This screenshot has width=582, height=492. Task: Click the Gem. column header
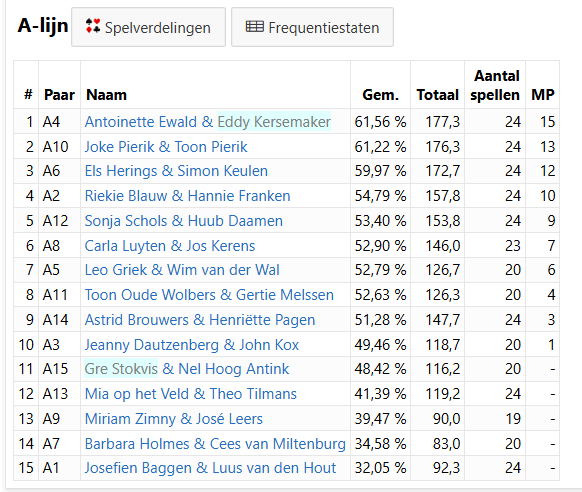pyautogui.click(x=380, y=95)
